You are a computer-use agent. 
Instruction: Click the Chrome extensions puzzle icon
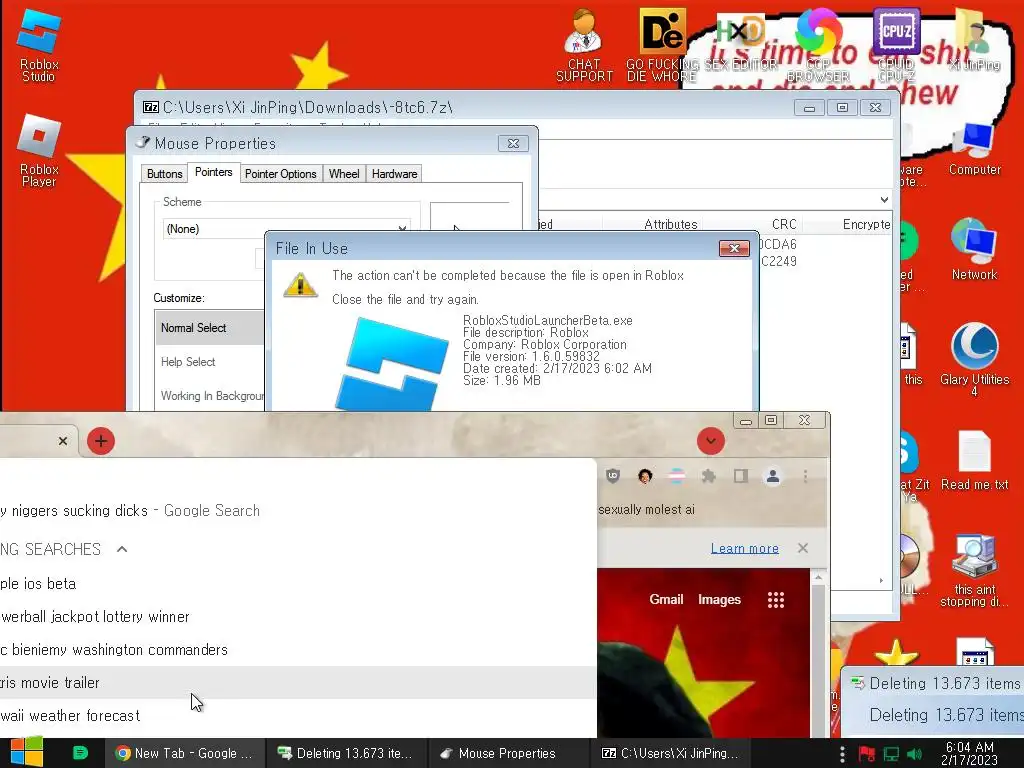coord(709,476)
